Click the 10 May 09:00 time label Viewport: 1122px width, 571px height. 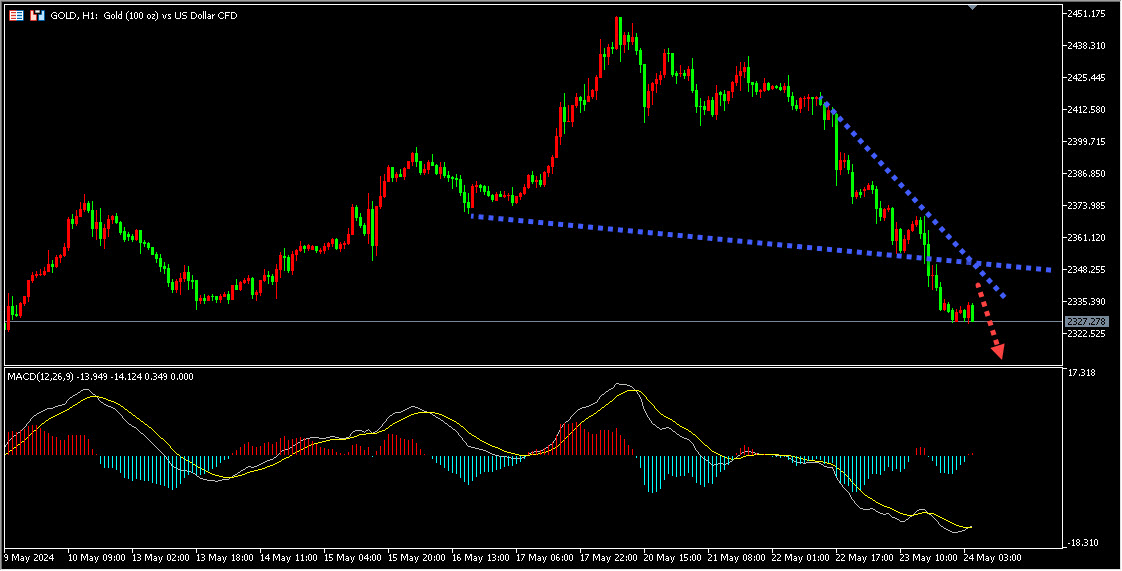click(97, 557)
